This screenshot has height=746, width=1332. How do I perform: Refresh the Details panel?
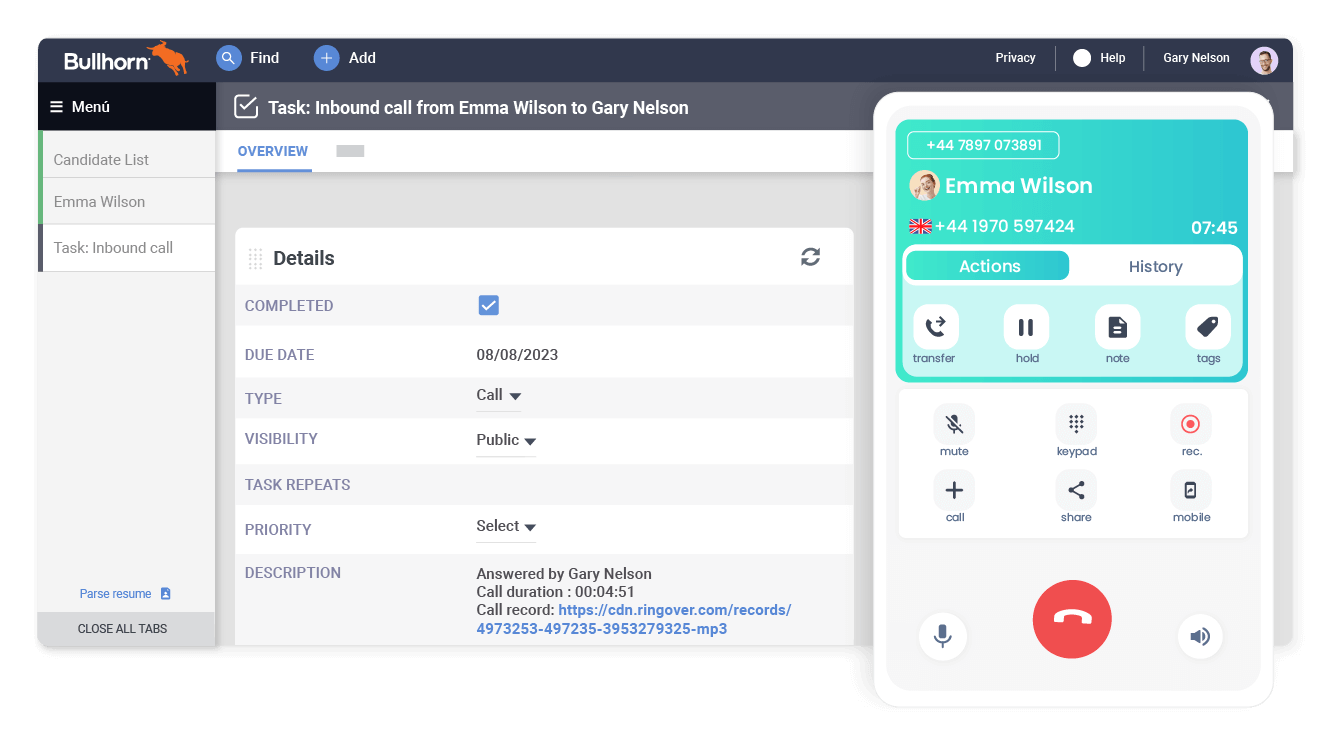[810, 257]
